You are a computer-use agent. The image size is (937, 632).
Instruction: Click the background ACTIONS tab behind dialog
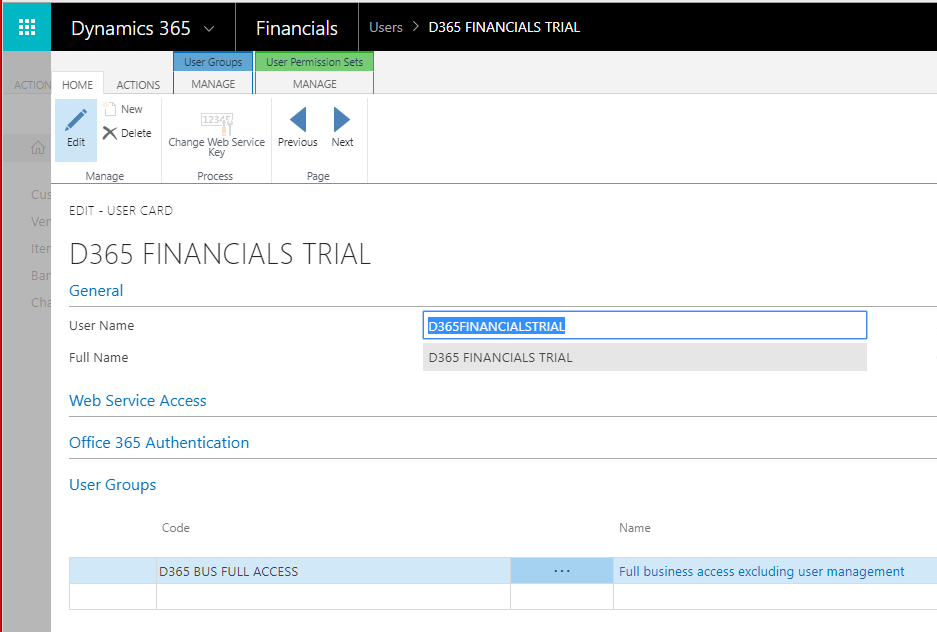click(32, 85)
